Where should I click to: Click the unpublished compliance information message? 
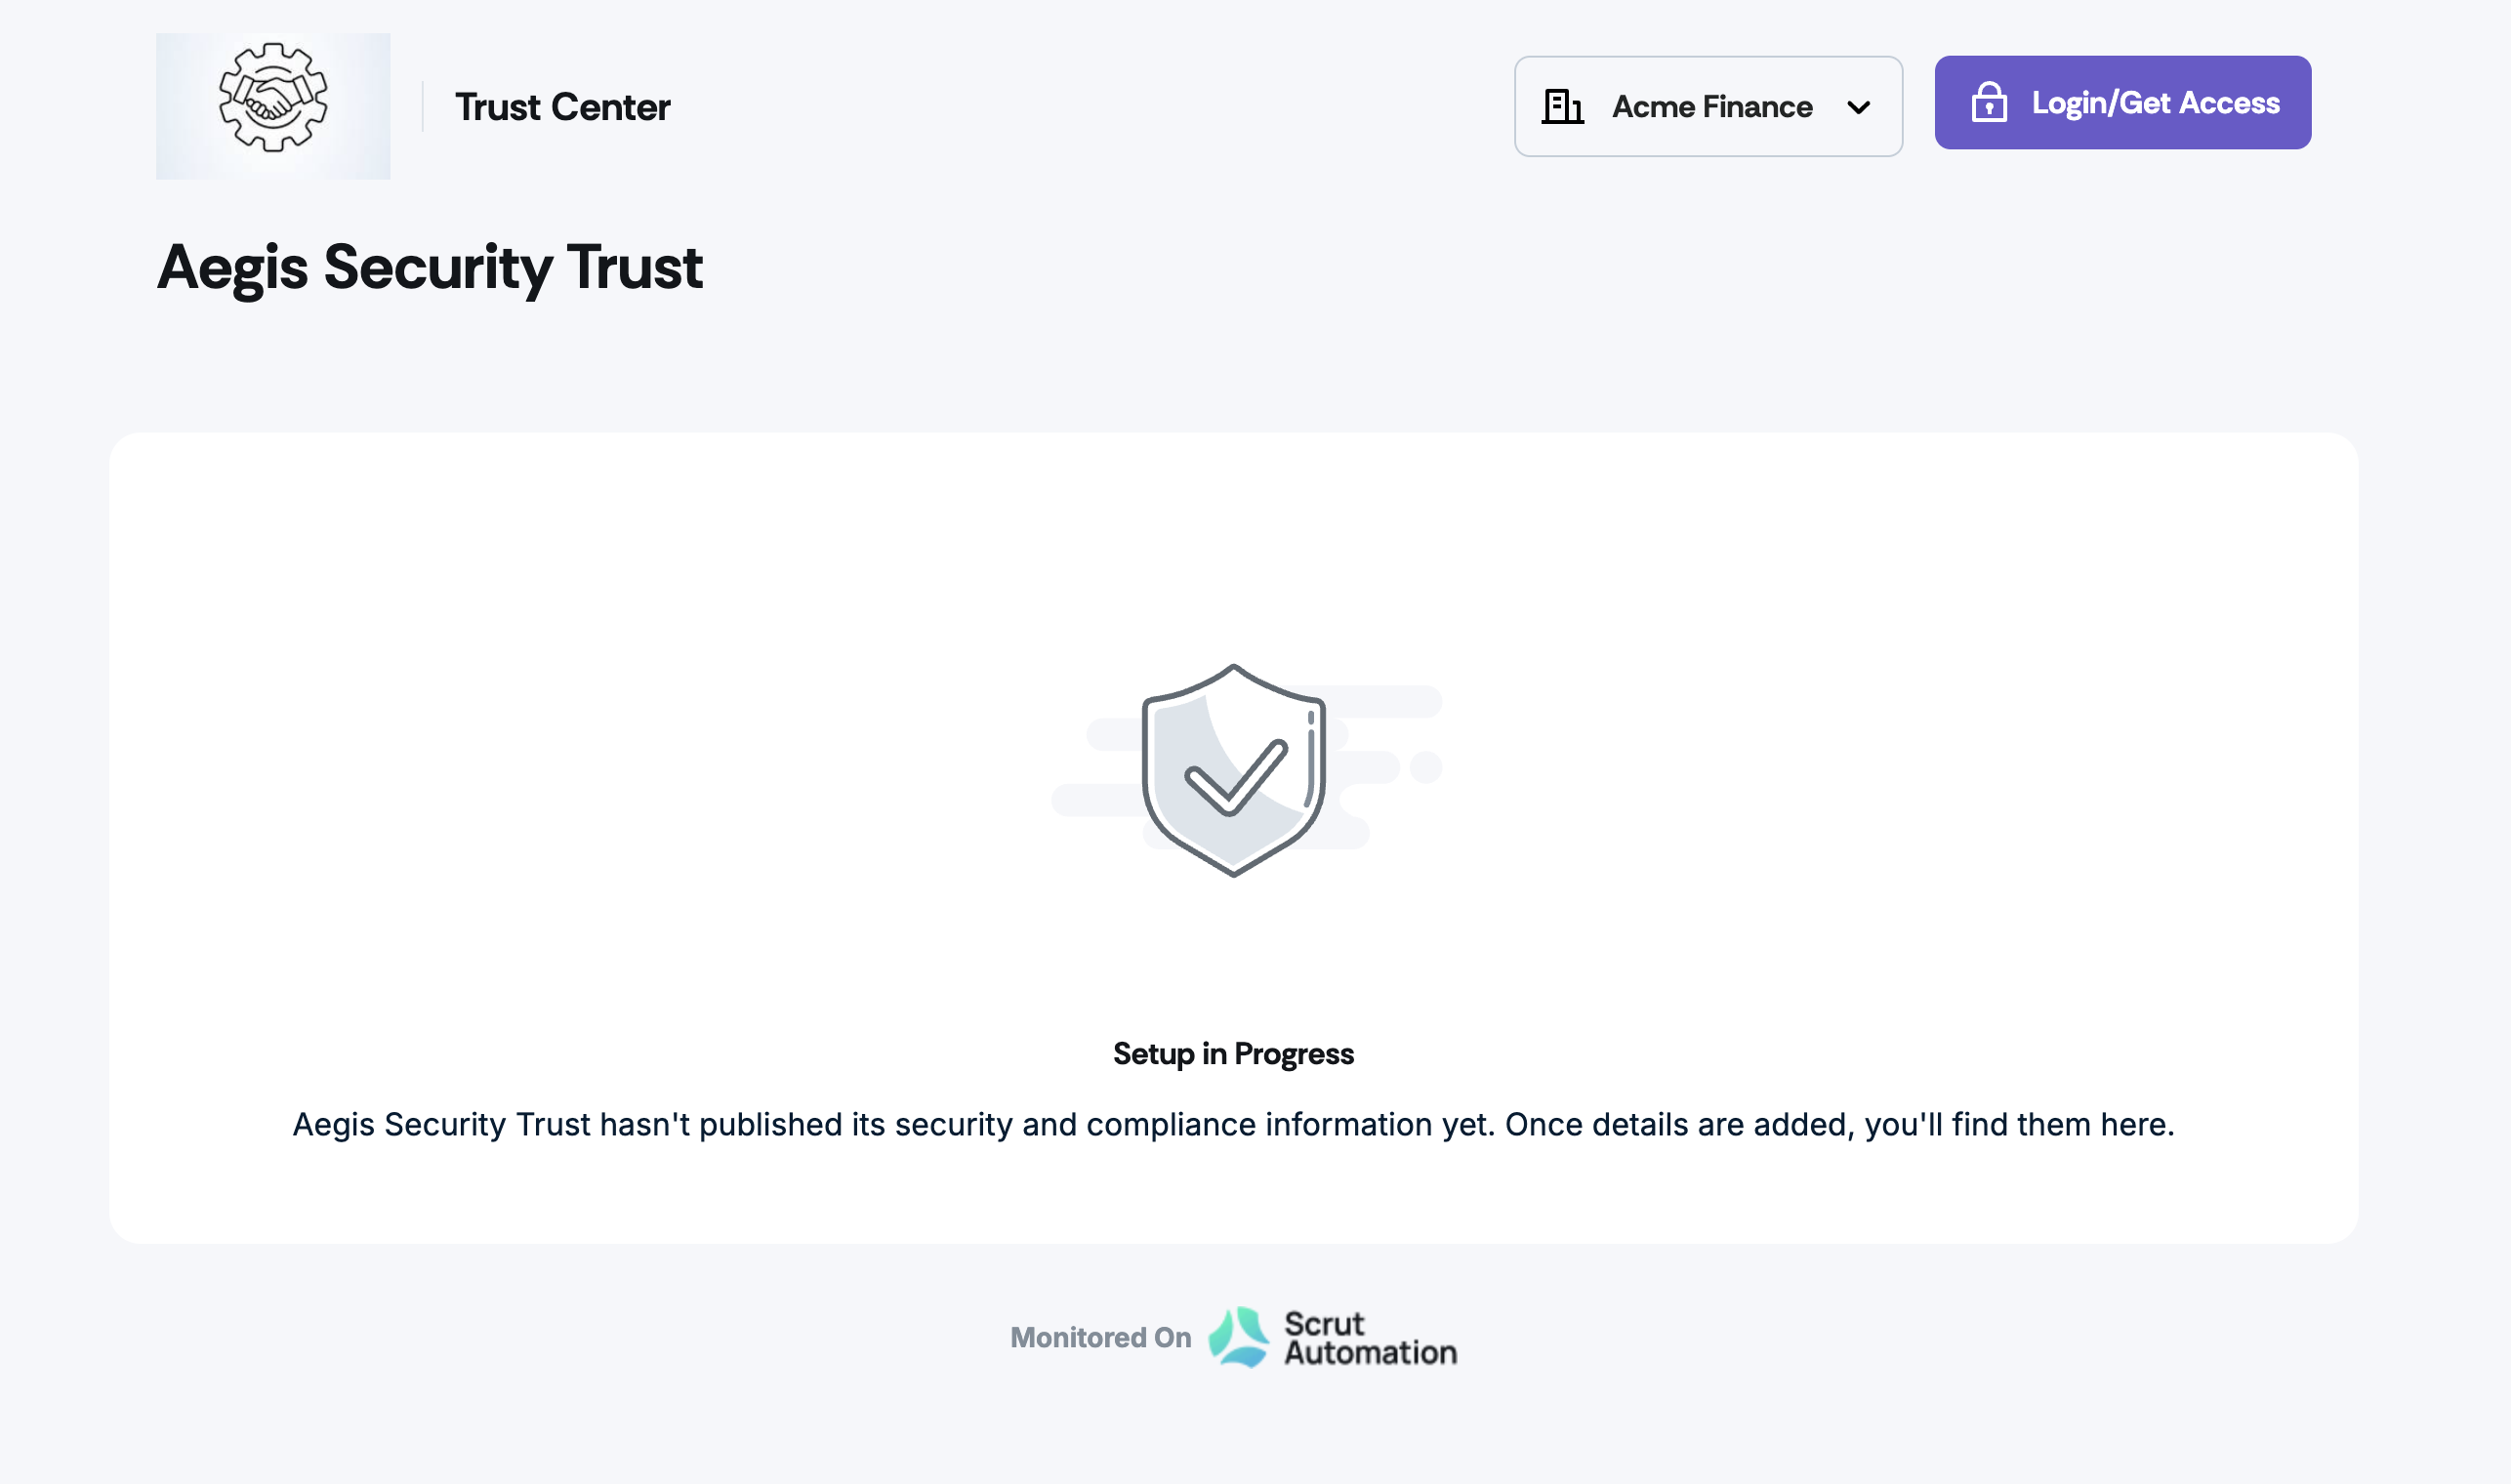click(x=1233, y=1125)
